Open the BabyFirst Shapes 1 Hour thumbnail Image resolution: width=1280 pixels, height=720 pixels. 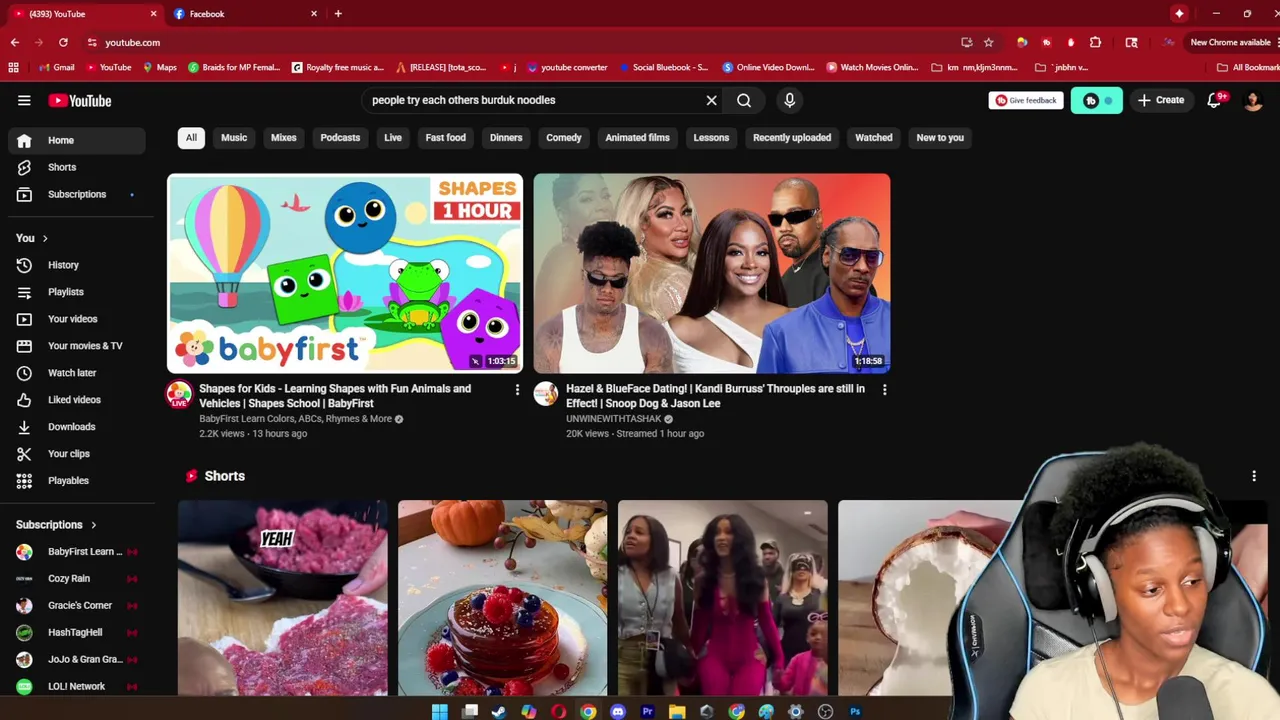345,273
